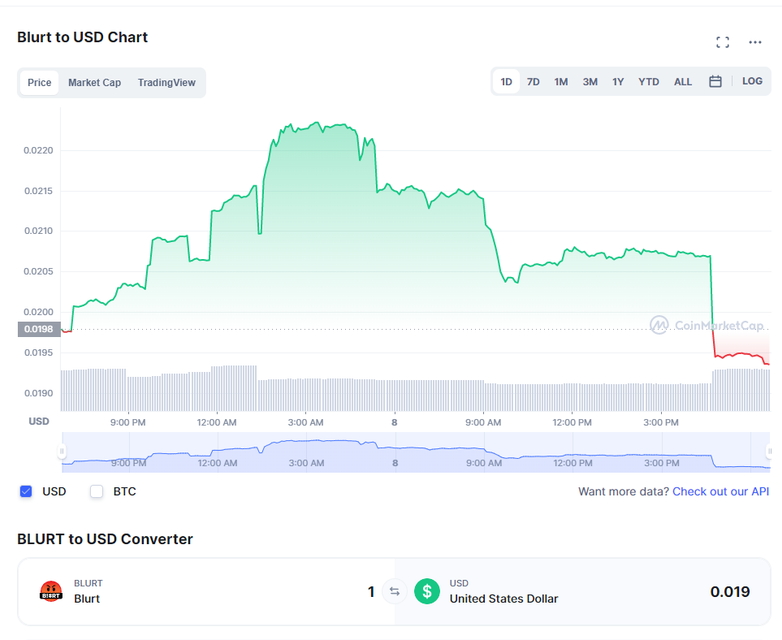
Task: Click the BLURT to USD Converter heading
Action: 105,539
